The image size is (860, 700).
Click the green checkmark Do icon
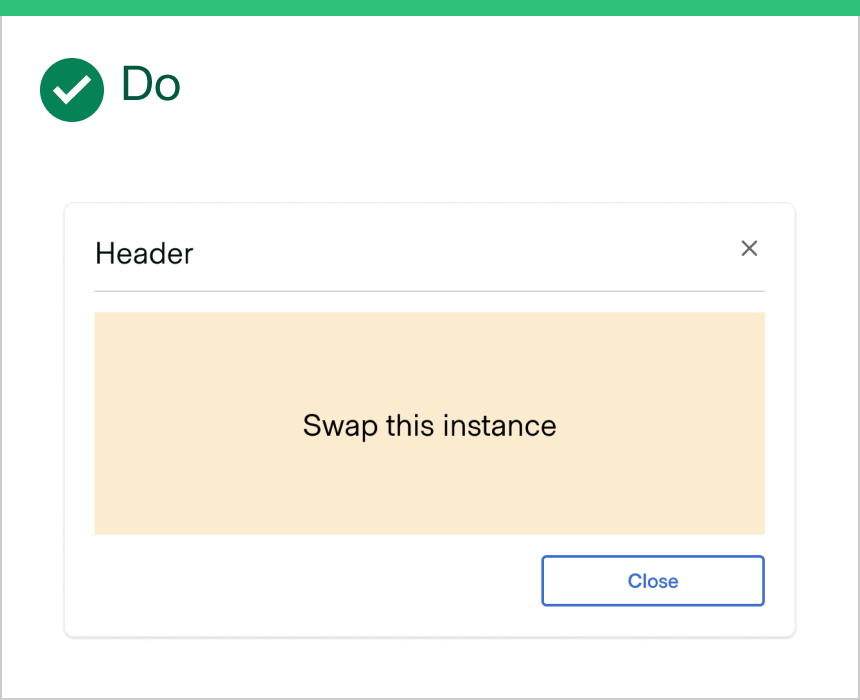[x=72, y=90]
